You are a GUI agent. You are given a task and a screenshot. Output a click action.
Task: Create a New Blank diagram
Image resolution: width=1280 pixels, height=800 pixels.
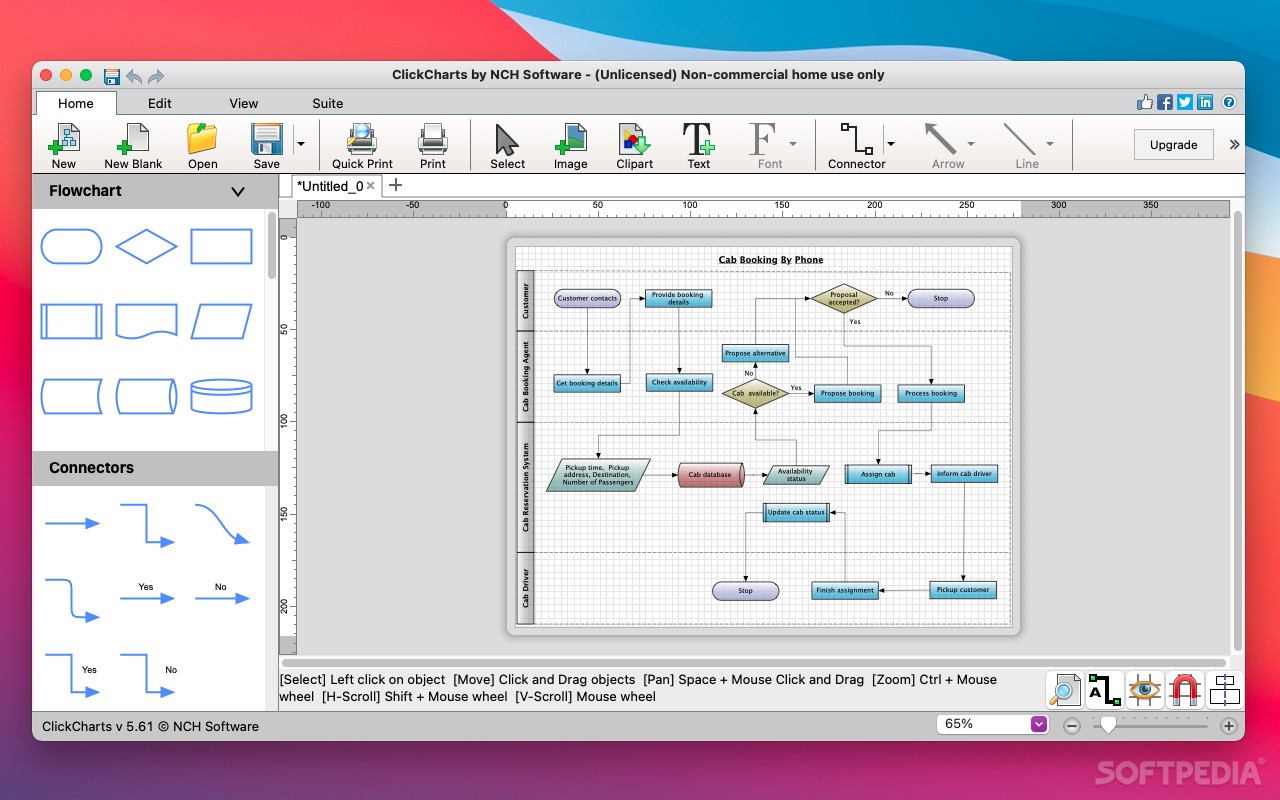click(133, 144)
